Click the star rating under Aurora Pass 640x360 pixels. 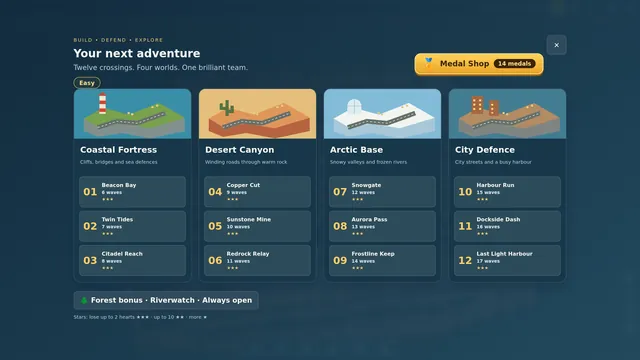tap(357, 234)
